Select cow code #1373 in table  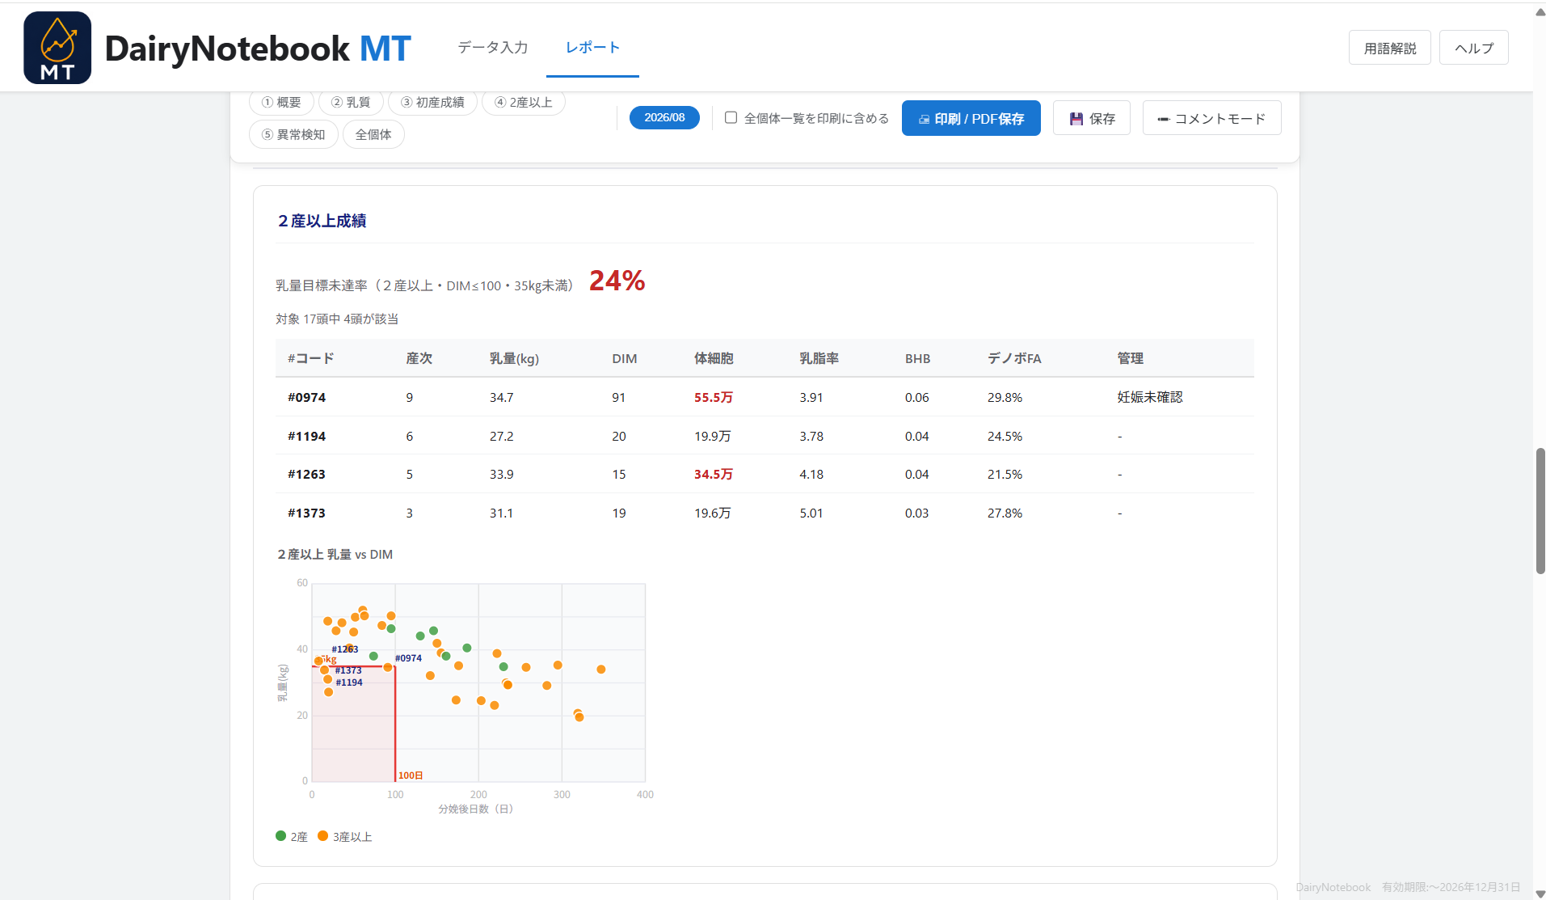tap(307, 513)
